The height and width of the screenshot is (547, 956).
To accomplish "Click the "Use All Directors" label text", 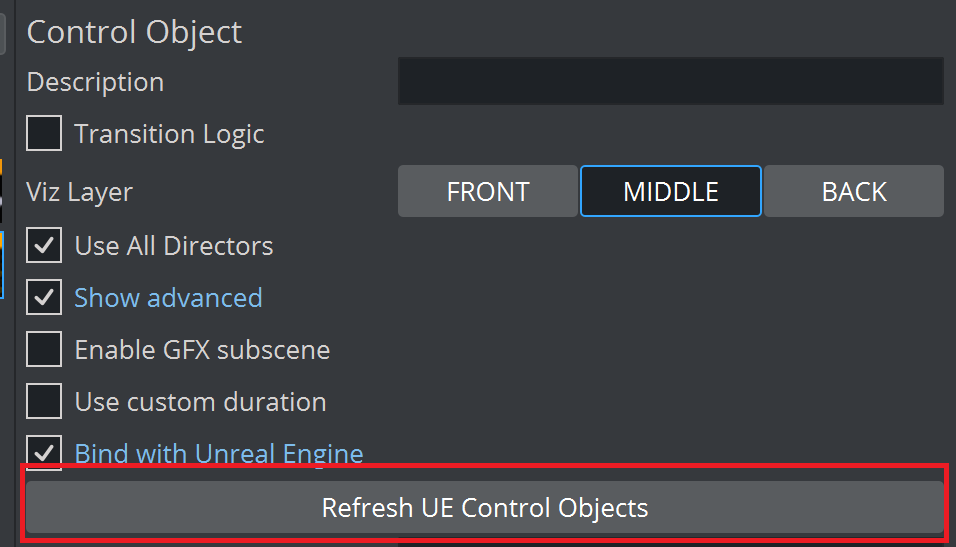I will pos(174,246).
